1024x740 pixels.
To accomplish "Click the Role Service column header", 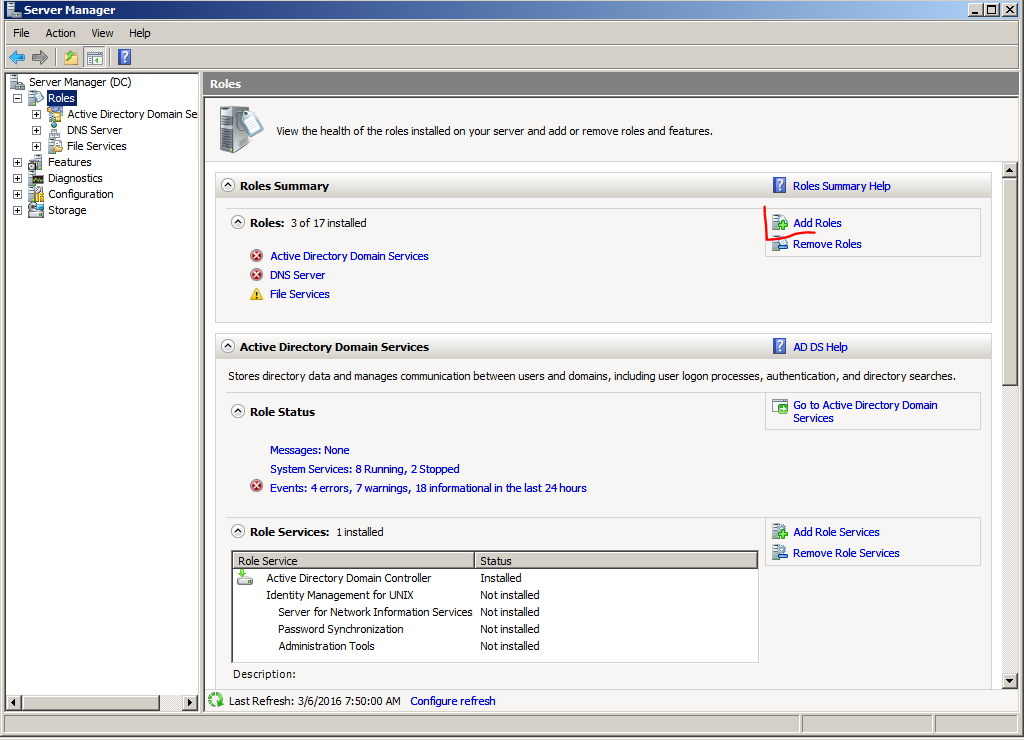I will (x=353, y=560).
